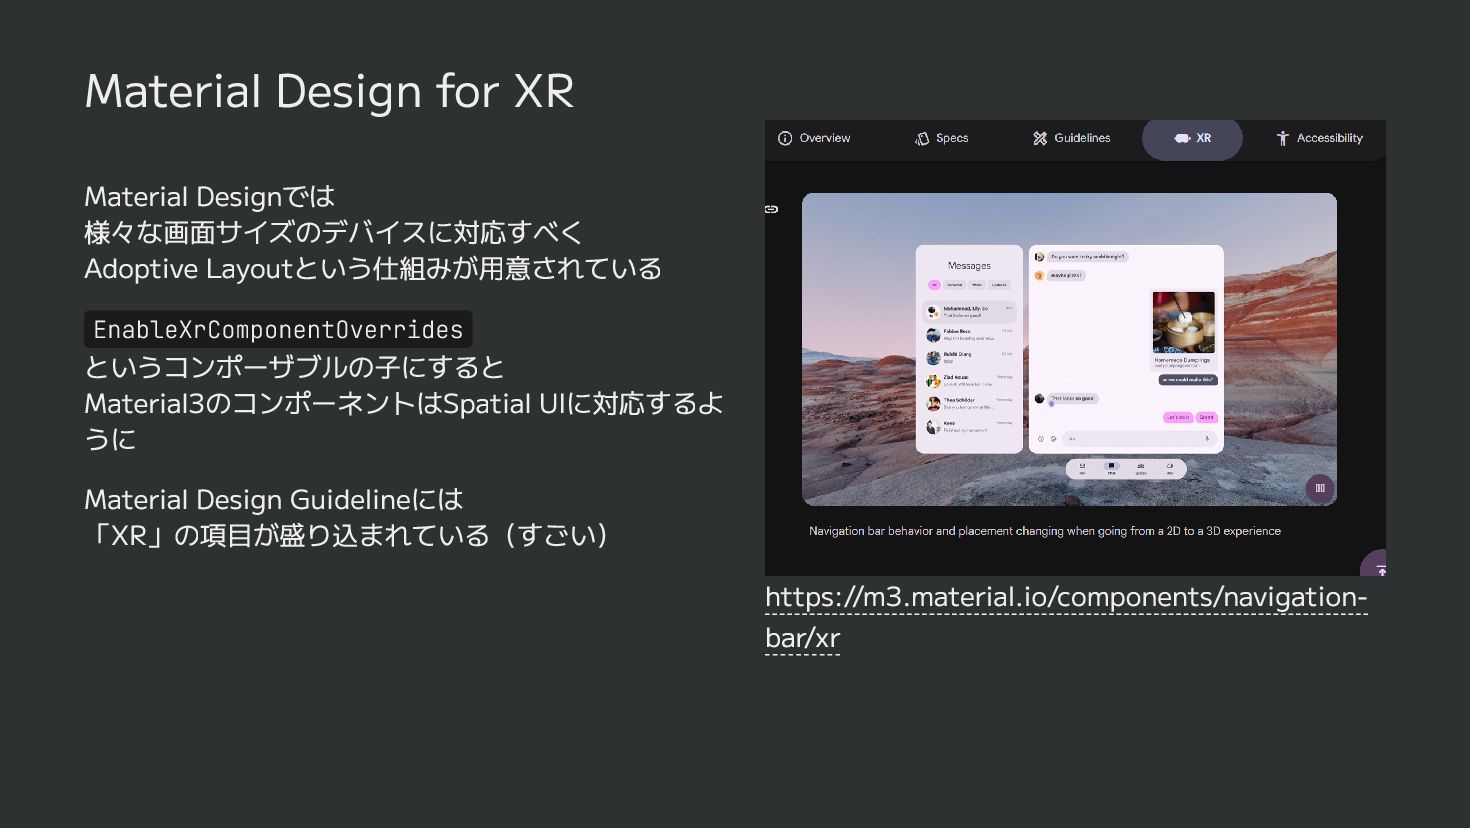Click the Guidelines pencil-ruler icon
This screenshot has height=828, width=1470.
[x=1040, y=138]
